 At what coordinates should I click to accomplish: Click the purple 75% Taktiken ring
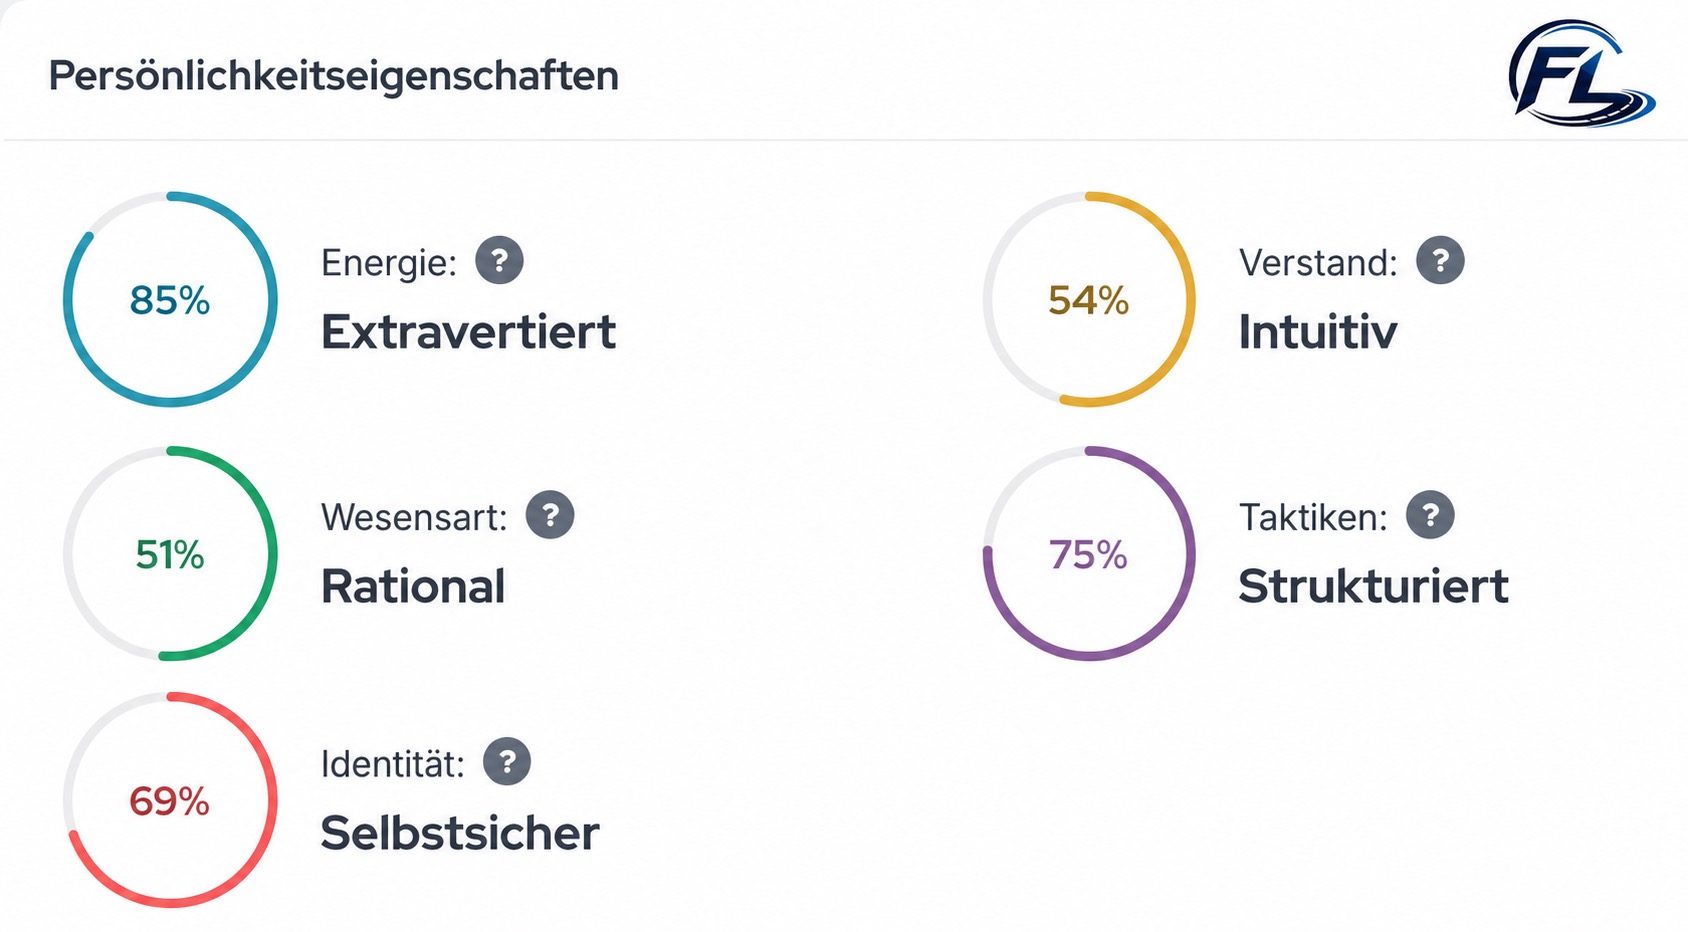tap(1089, 553)
